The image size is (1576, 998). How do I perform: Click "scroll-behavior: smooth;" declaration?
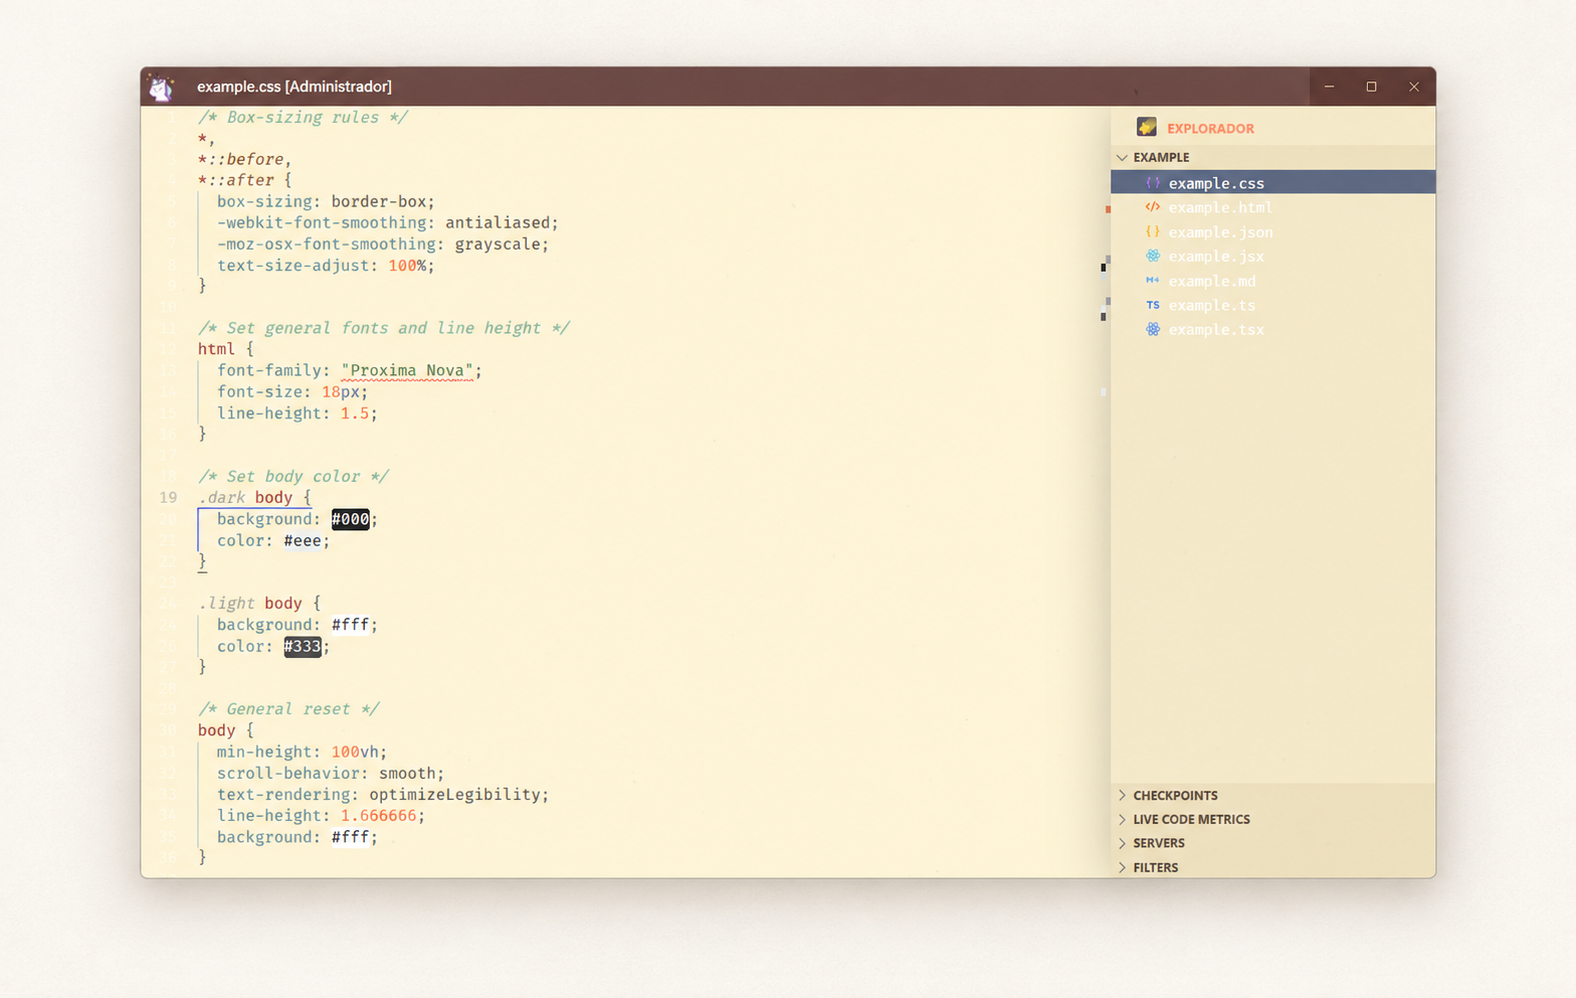tap(330, 773)
